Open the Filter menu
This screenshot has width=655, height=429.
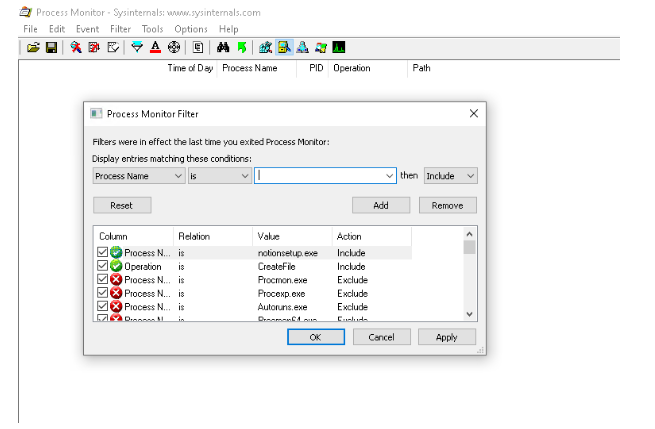(120, 29)
